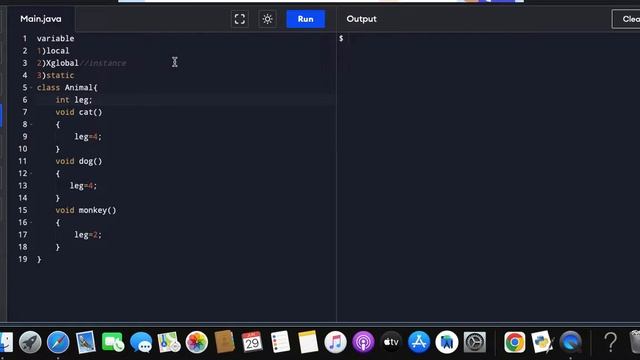Click '3)static' on line 4
Image resolution: width=640 pixels, height=360 pixels.
point(56,75)
